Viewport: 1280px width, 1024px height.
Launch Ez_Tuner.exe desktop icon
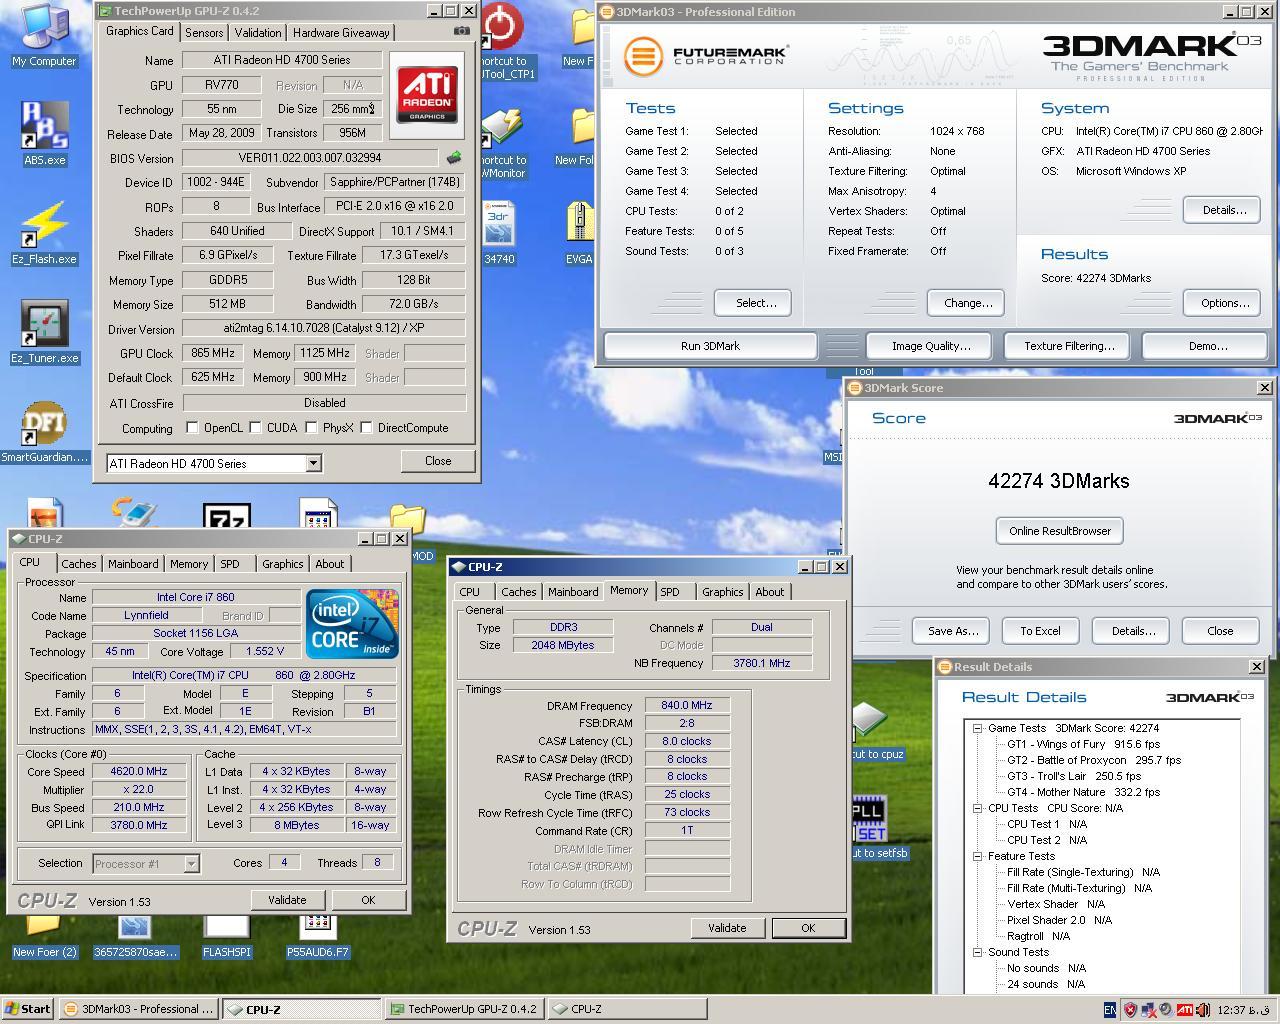(44, 331)
